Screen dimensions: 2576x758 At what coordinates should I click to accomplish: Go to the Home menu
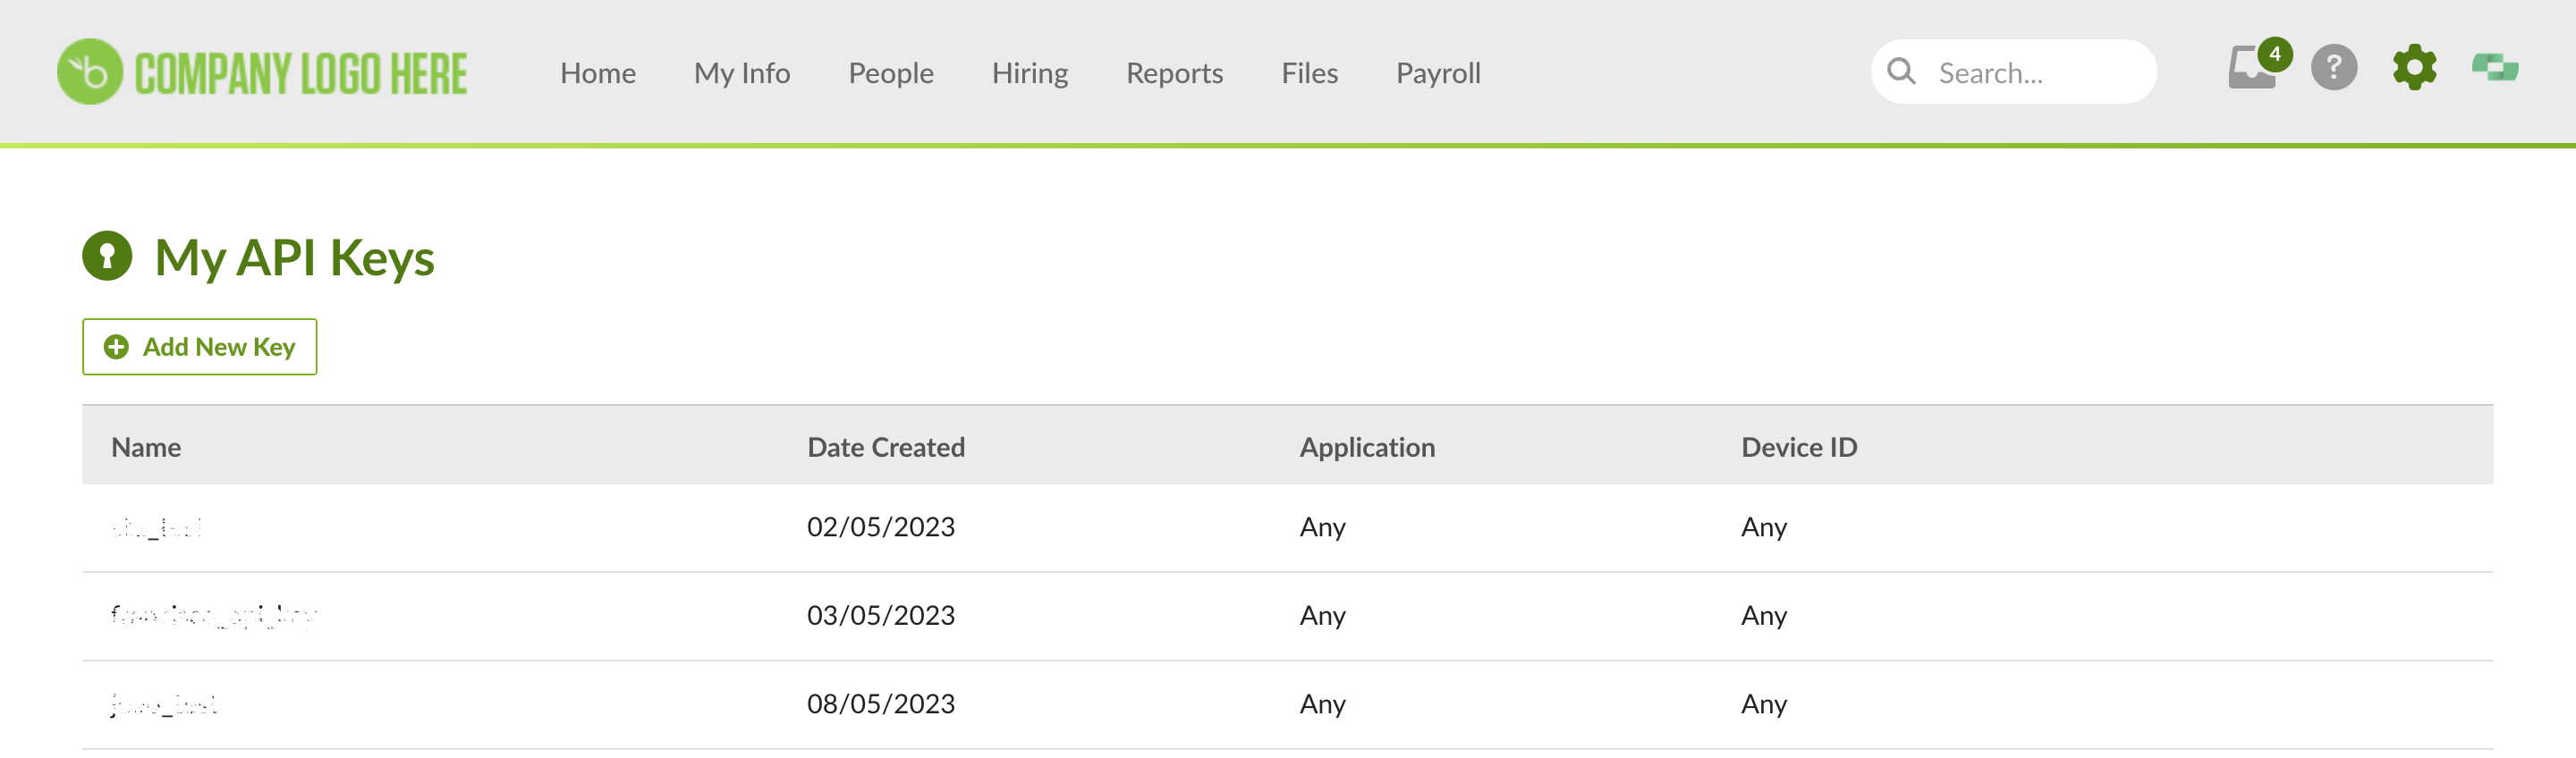[598, 73]
